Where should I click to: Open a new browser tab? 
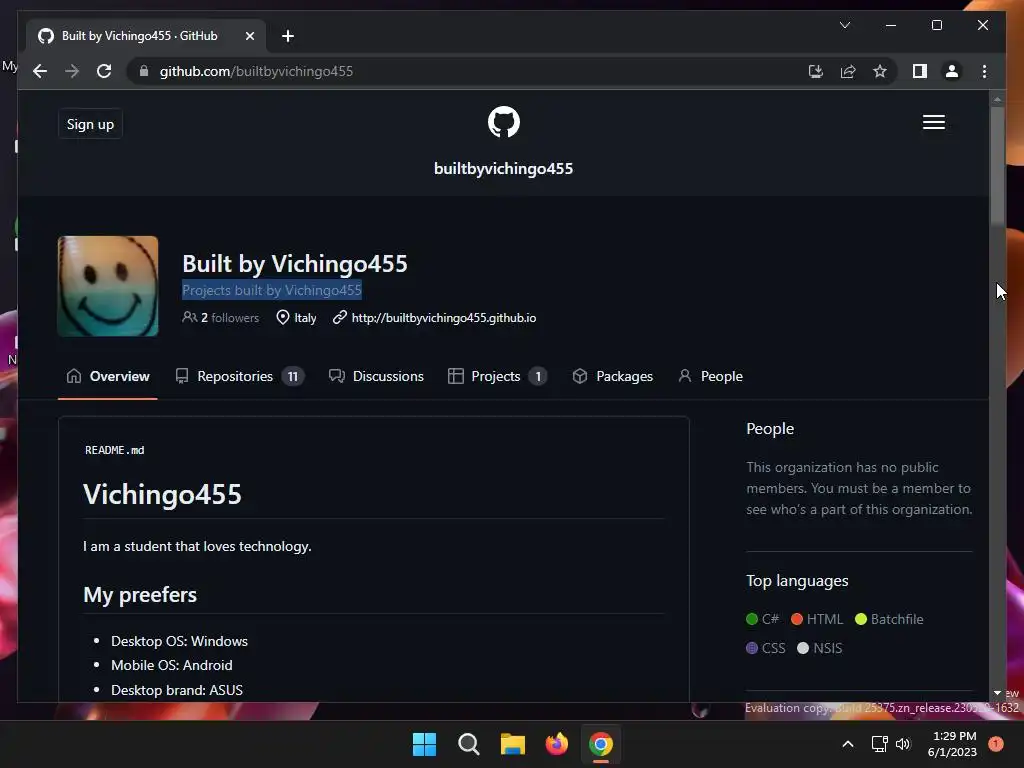tap(288, 36)
